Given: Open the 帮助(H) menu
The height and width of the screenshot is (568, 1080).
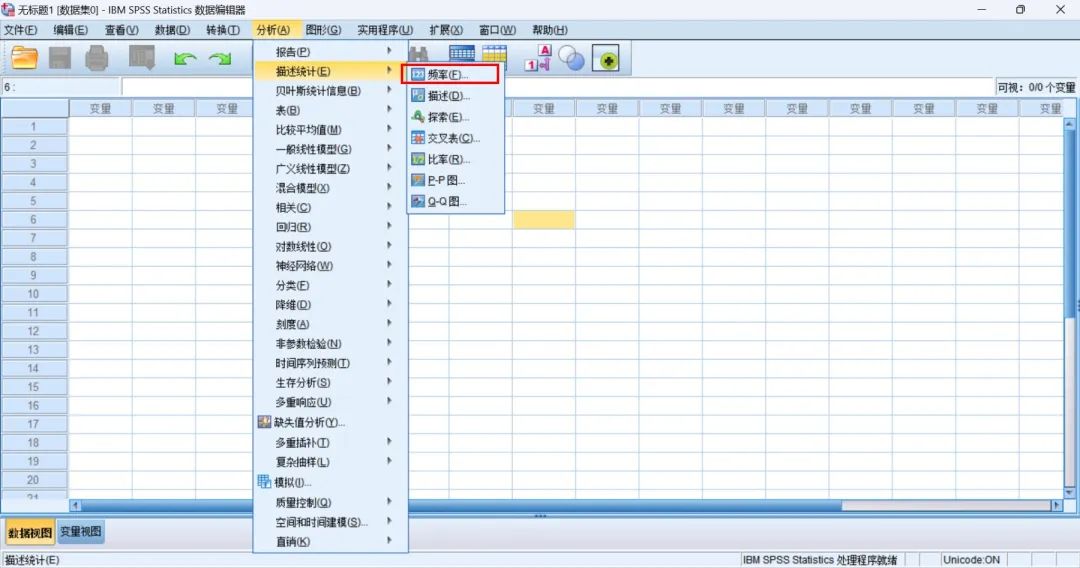Looking at the screenshot, I should [x=550, y=30].
